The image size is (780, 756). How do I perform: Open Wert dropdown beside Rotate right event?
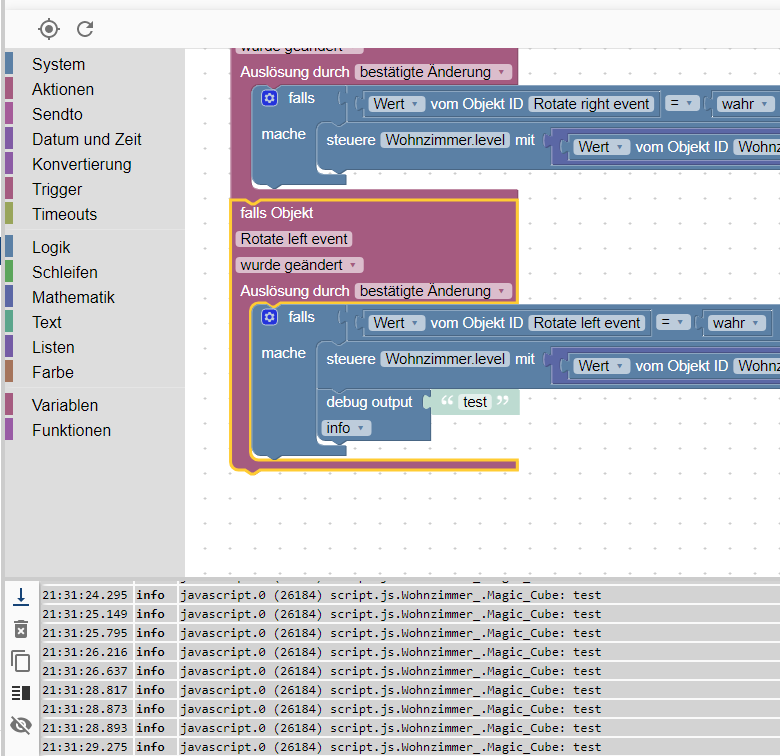(396, 103)
